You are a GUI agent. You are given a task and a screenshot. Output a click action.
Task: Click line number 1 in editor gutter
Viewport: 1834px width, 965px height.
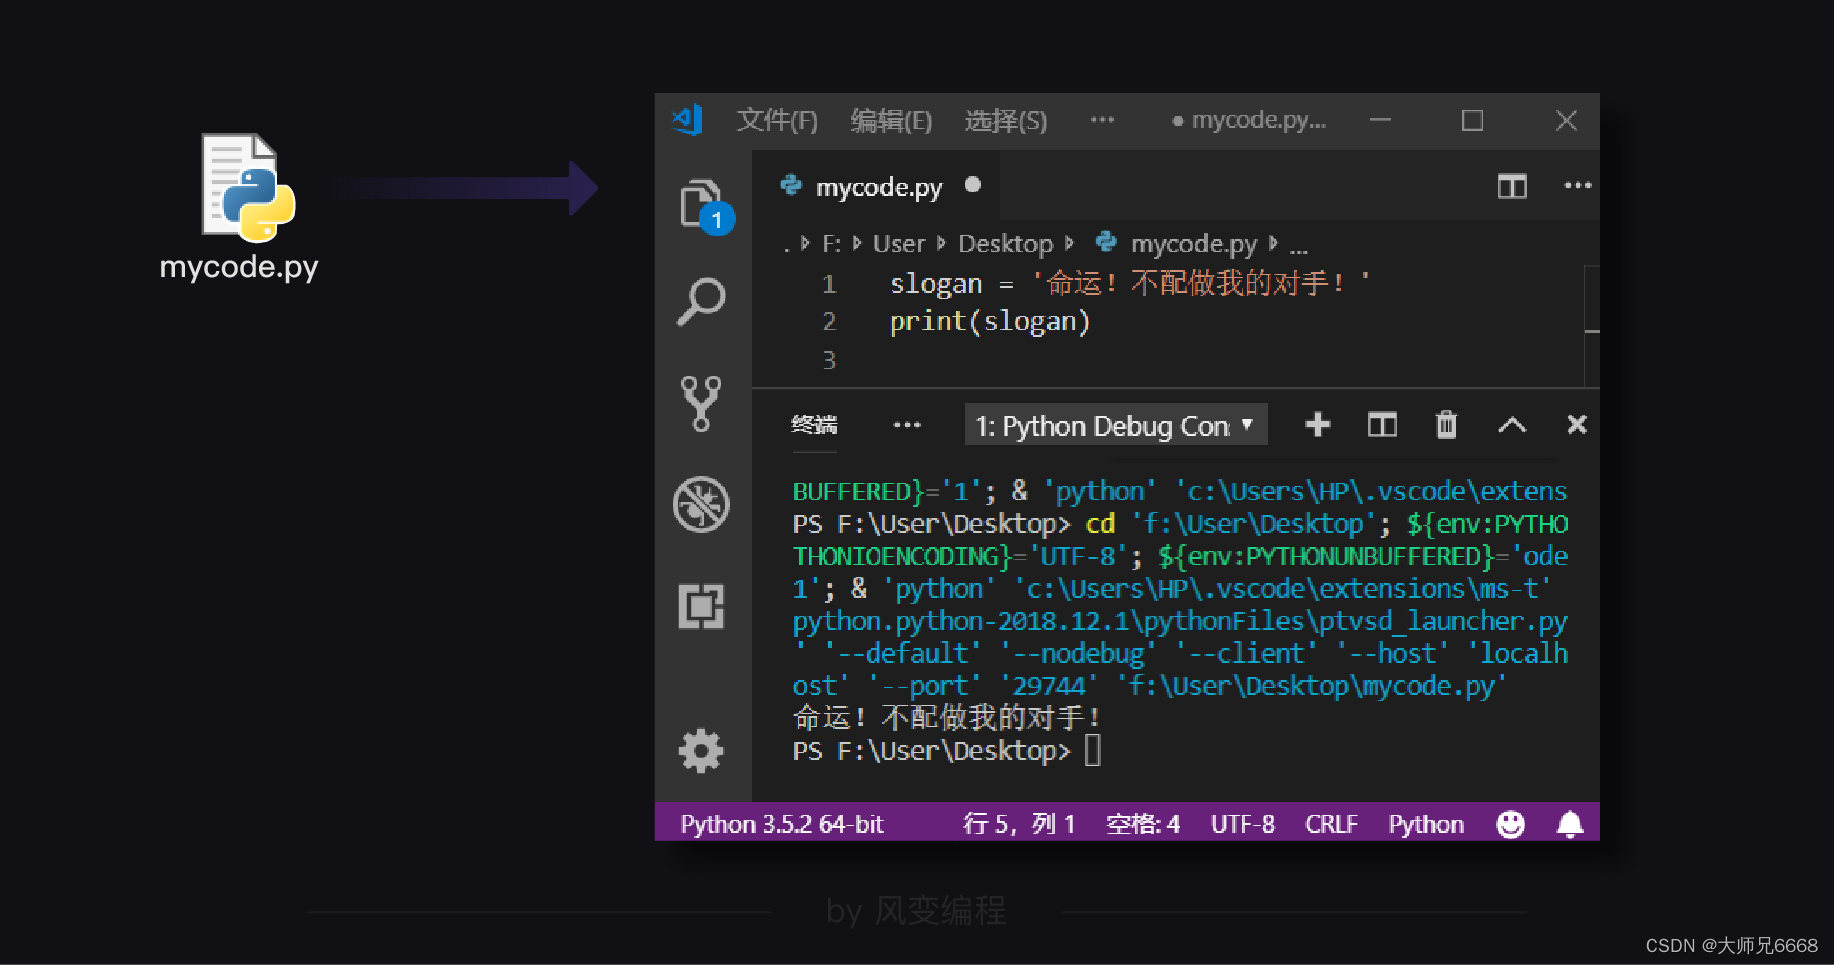pyautogui.click(x=829, y=285)
